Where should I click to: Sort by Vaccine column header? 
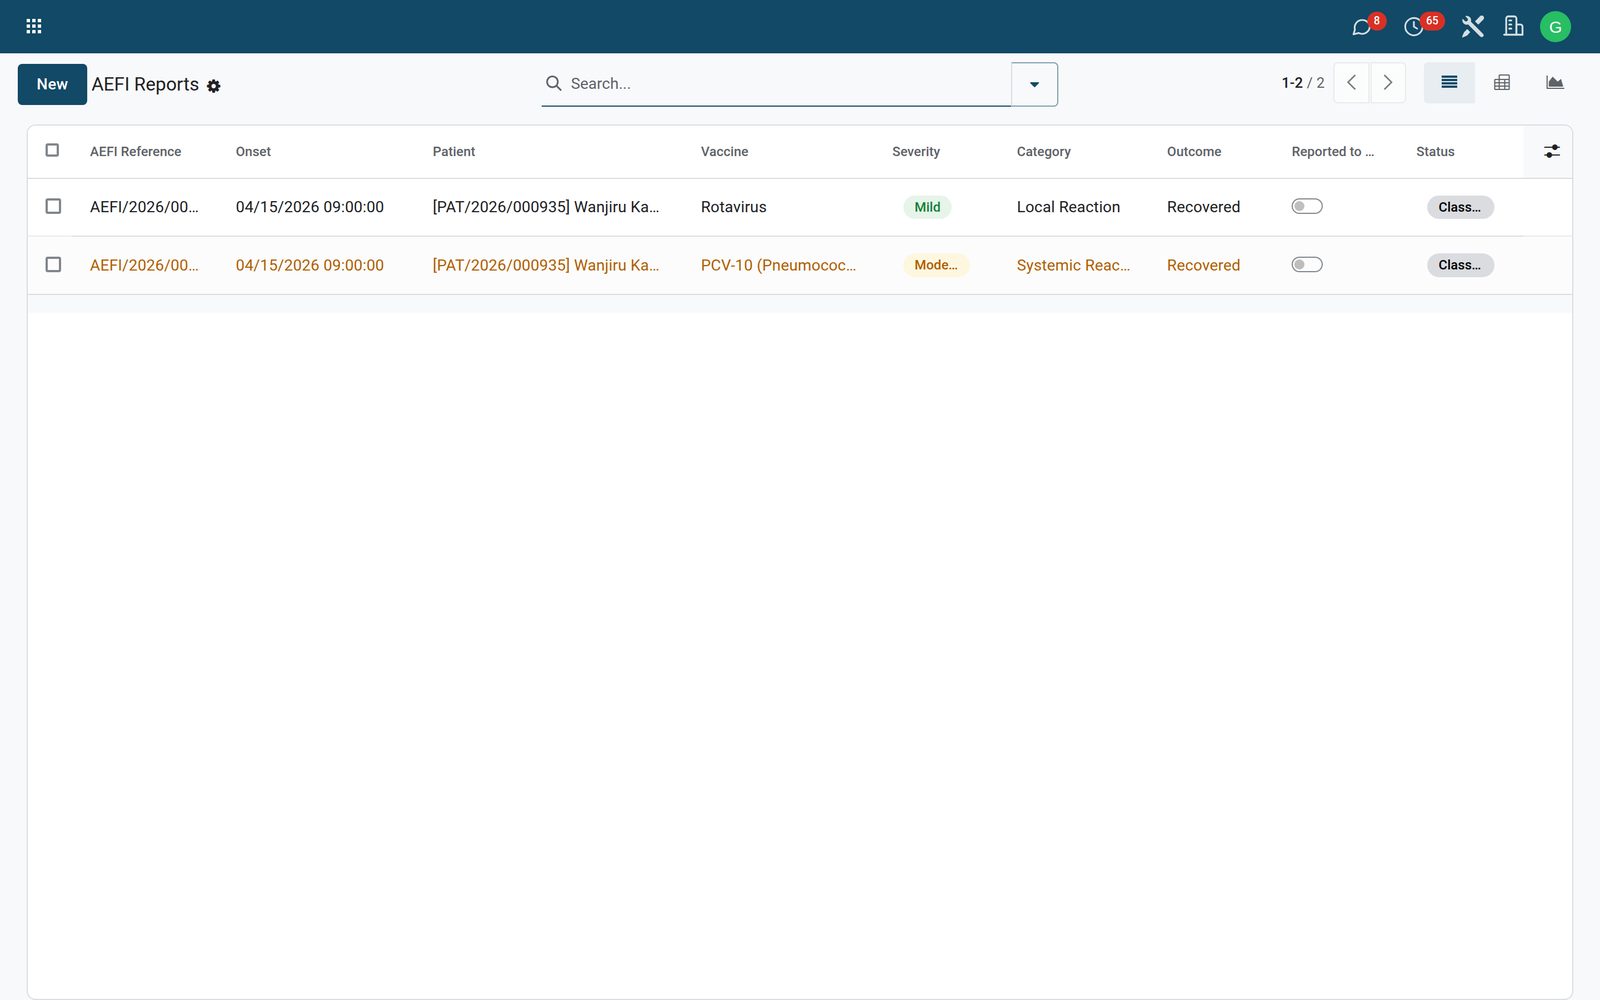[x=724, y=152]
